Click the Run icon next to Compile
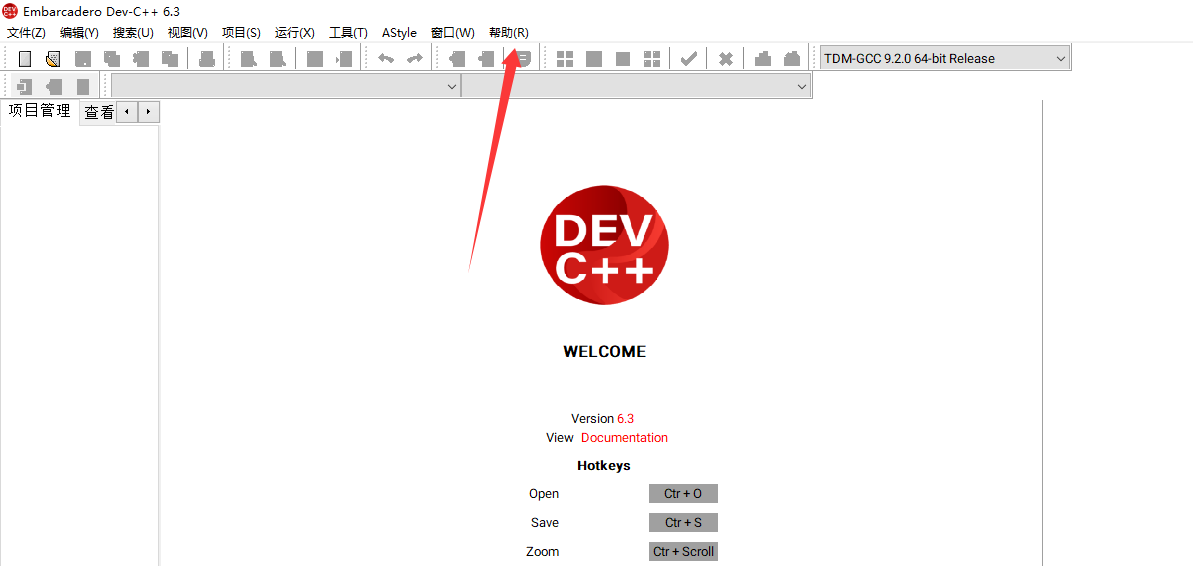The image size is (1193, 566). pos(594,59)
